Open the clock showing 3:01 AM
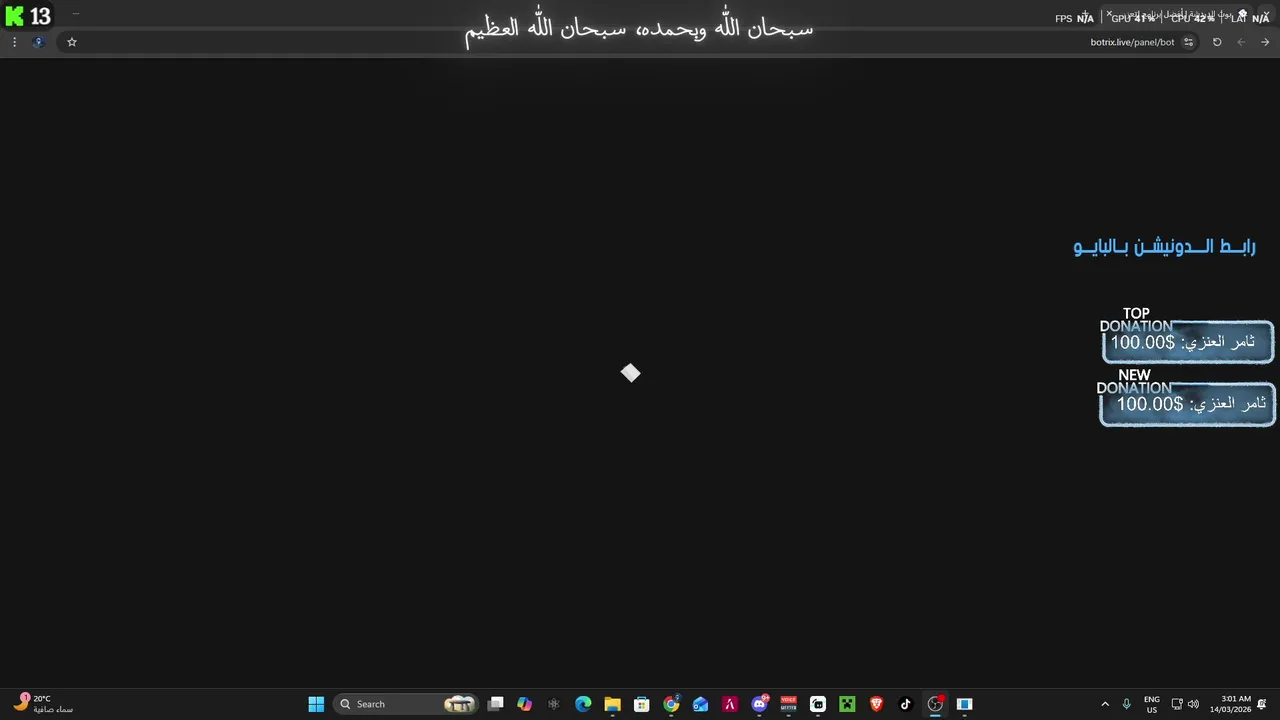The height and width of the screenshot is (720, 1280). 1230,704
